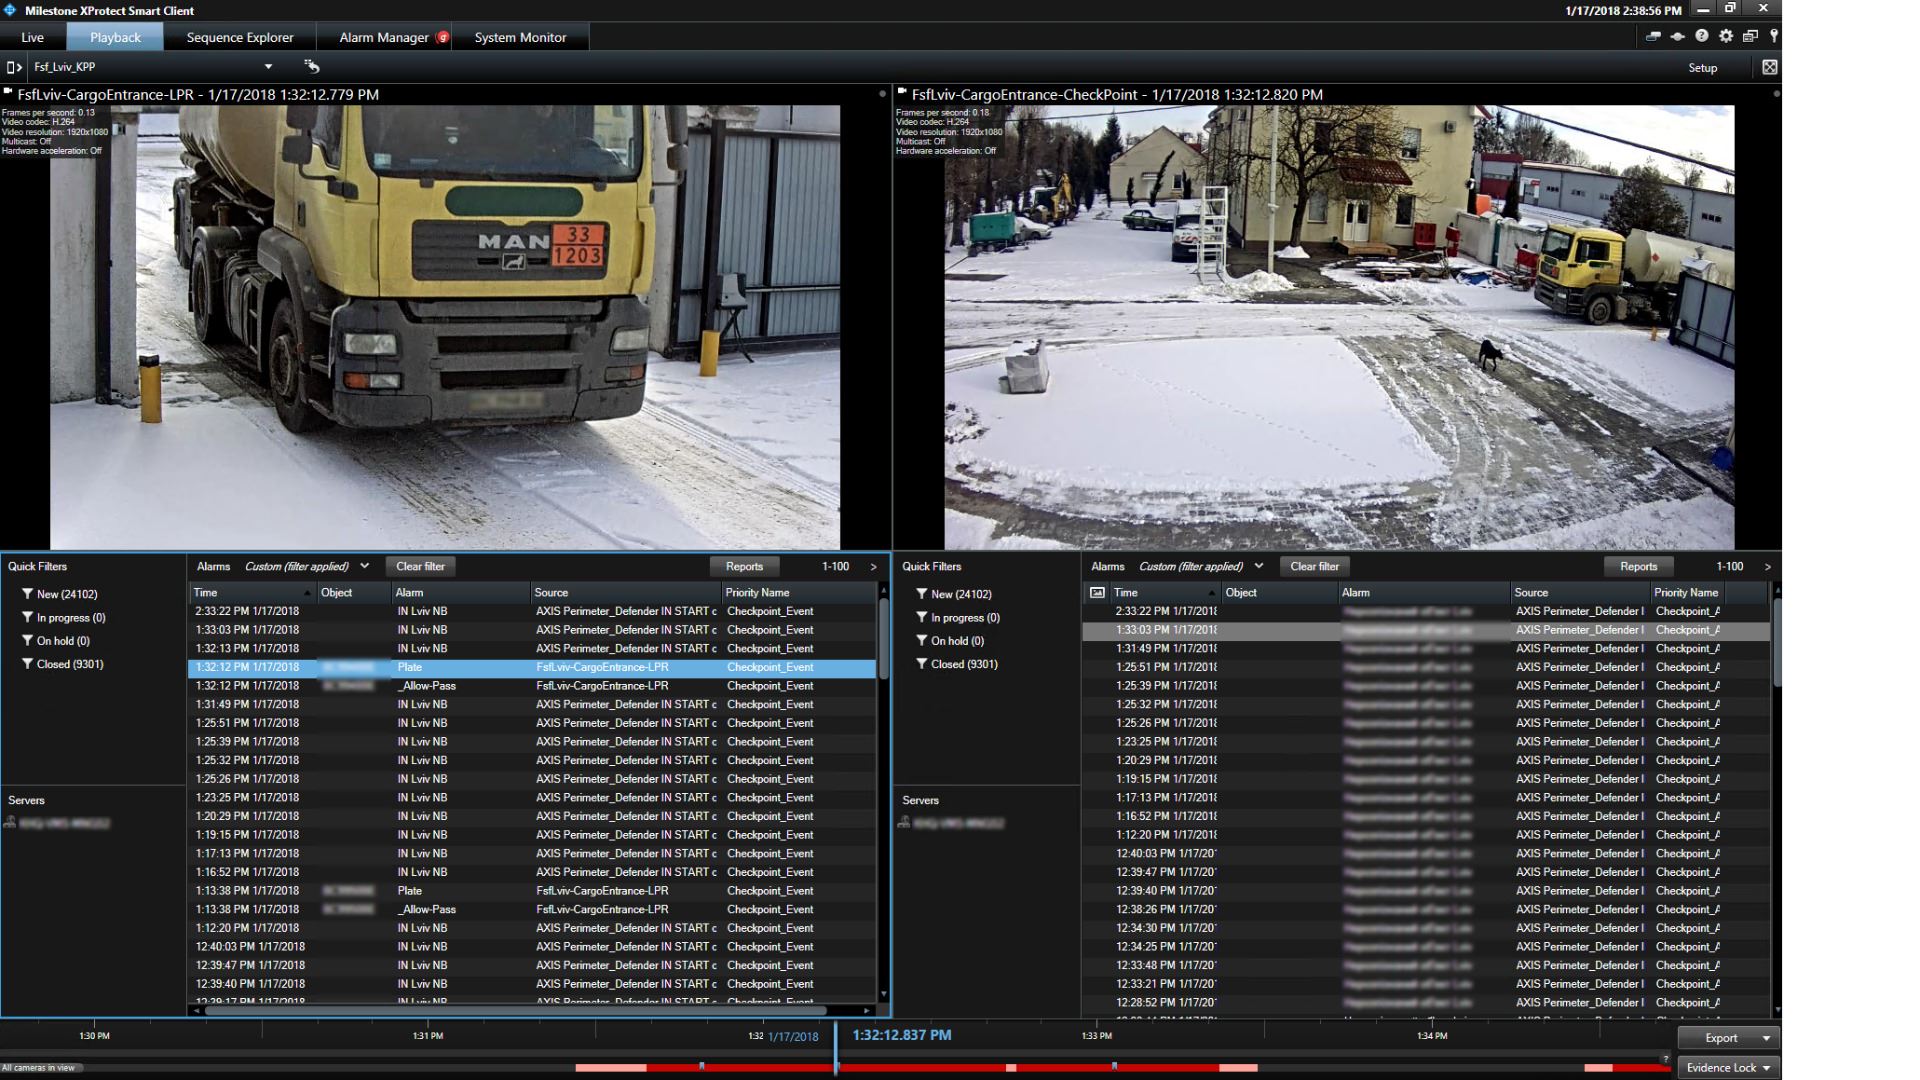The image size is (1920, 1080).
Task: Click camera icon of CargoEntrance-CheckPoint title bar
Action: pos(902,92)
